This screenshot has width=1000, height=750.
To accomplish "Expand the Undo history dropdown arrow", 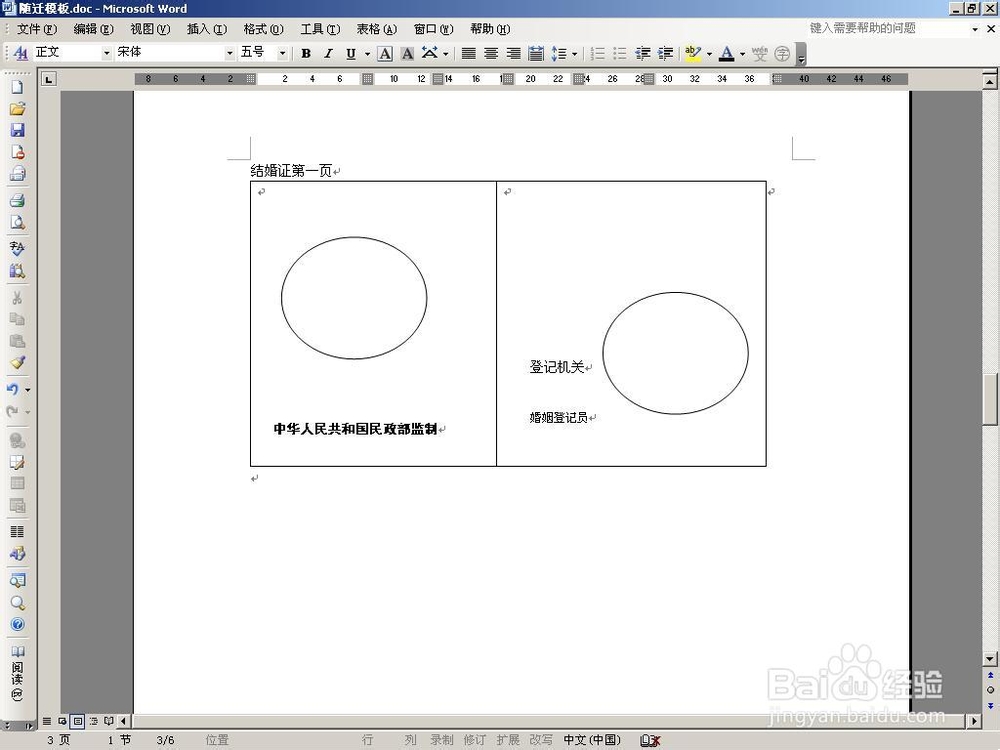I will coord(27,389).
